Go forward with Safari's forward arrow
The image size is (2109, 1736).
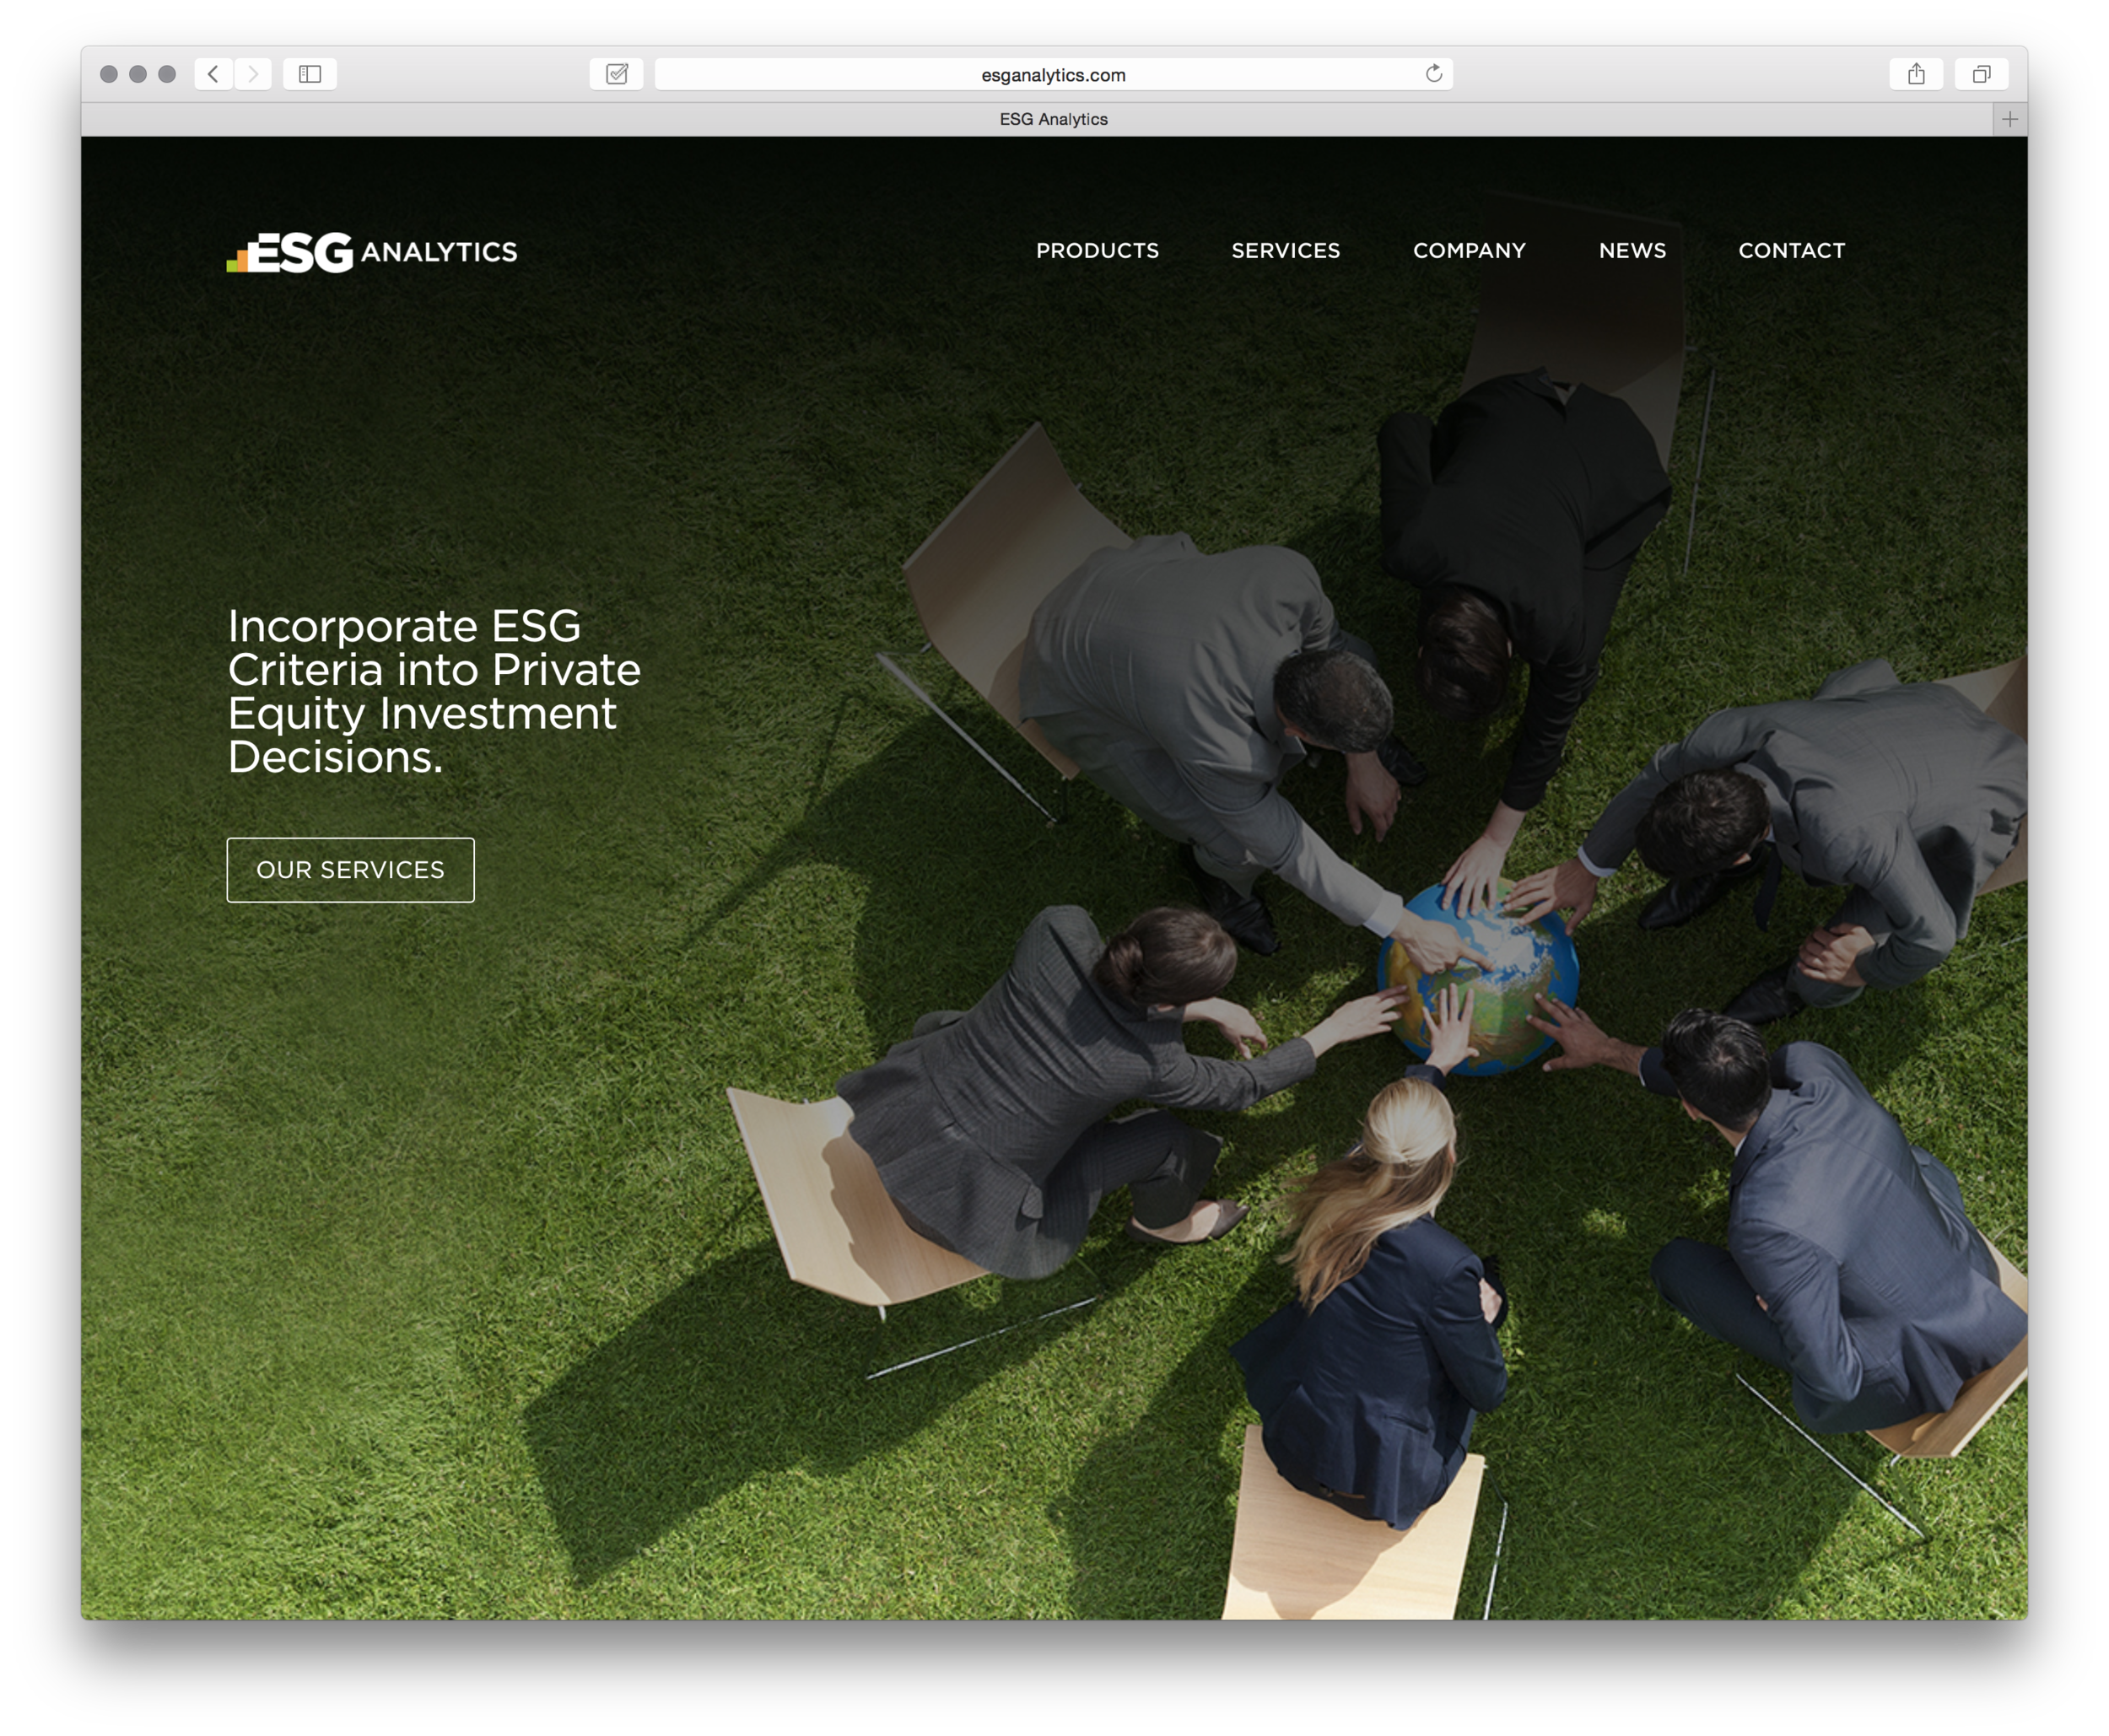click(x=253, y=74)
